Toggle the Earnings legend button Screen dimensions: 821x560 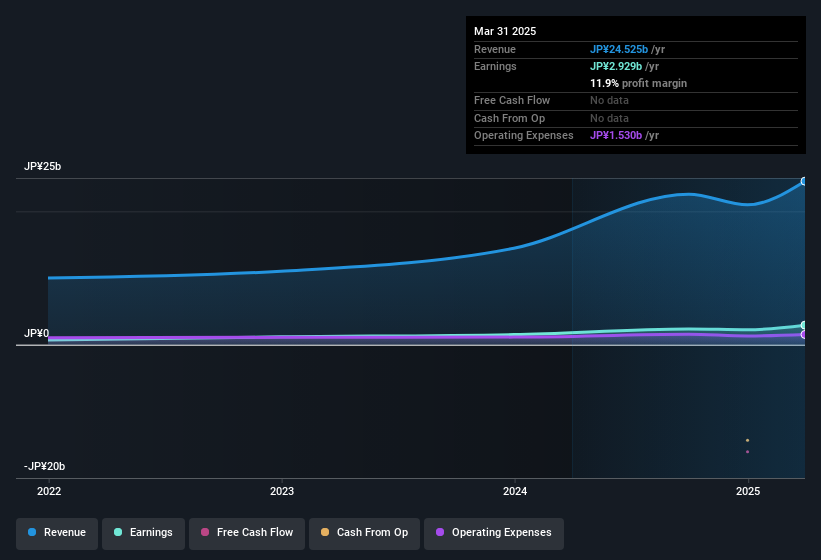coord(143,533)
